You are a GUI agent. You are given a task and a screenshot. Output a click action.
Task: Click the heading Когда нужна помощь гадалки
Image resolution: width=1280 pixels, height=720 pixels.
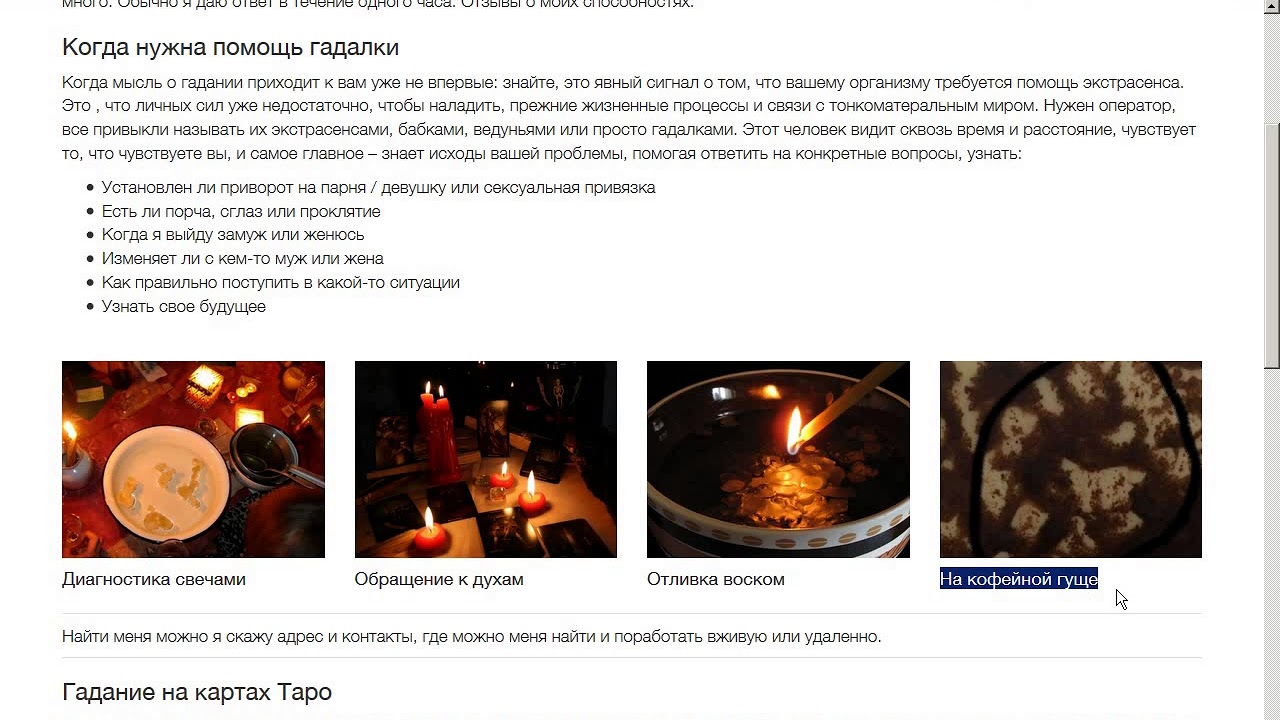(230, 47)
